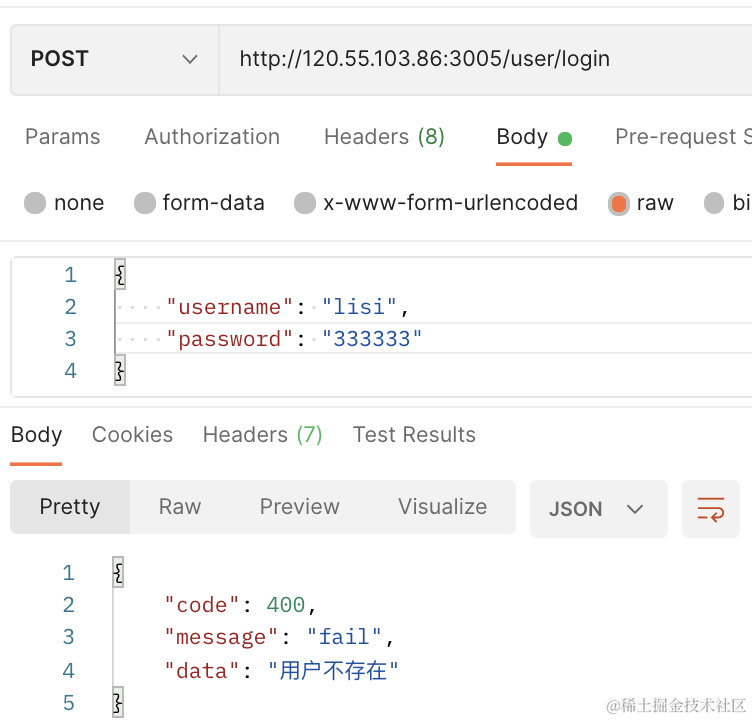The image size is (752, 720).
Task: Click the request URL input field
Action: tap(480, 59)
